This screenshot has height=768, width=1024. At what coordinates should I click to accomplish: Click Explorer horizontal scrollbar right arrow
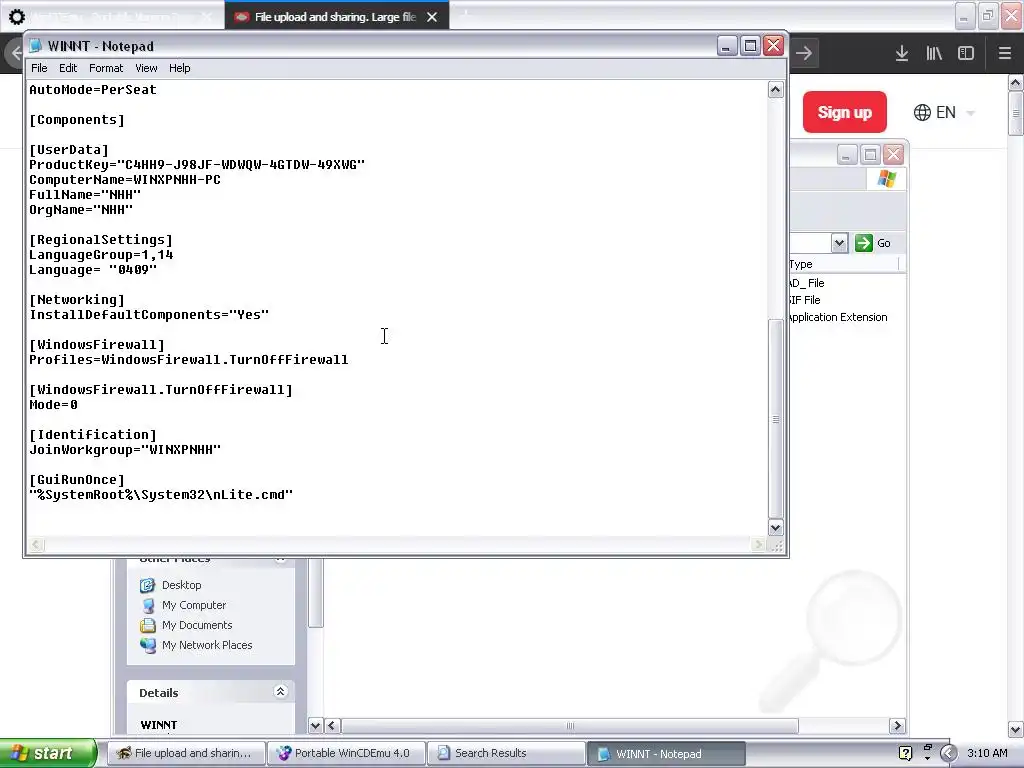[897, 726]
